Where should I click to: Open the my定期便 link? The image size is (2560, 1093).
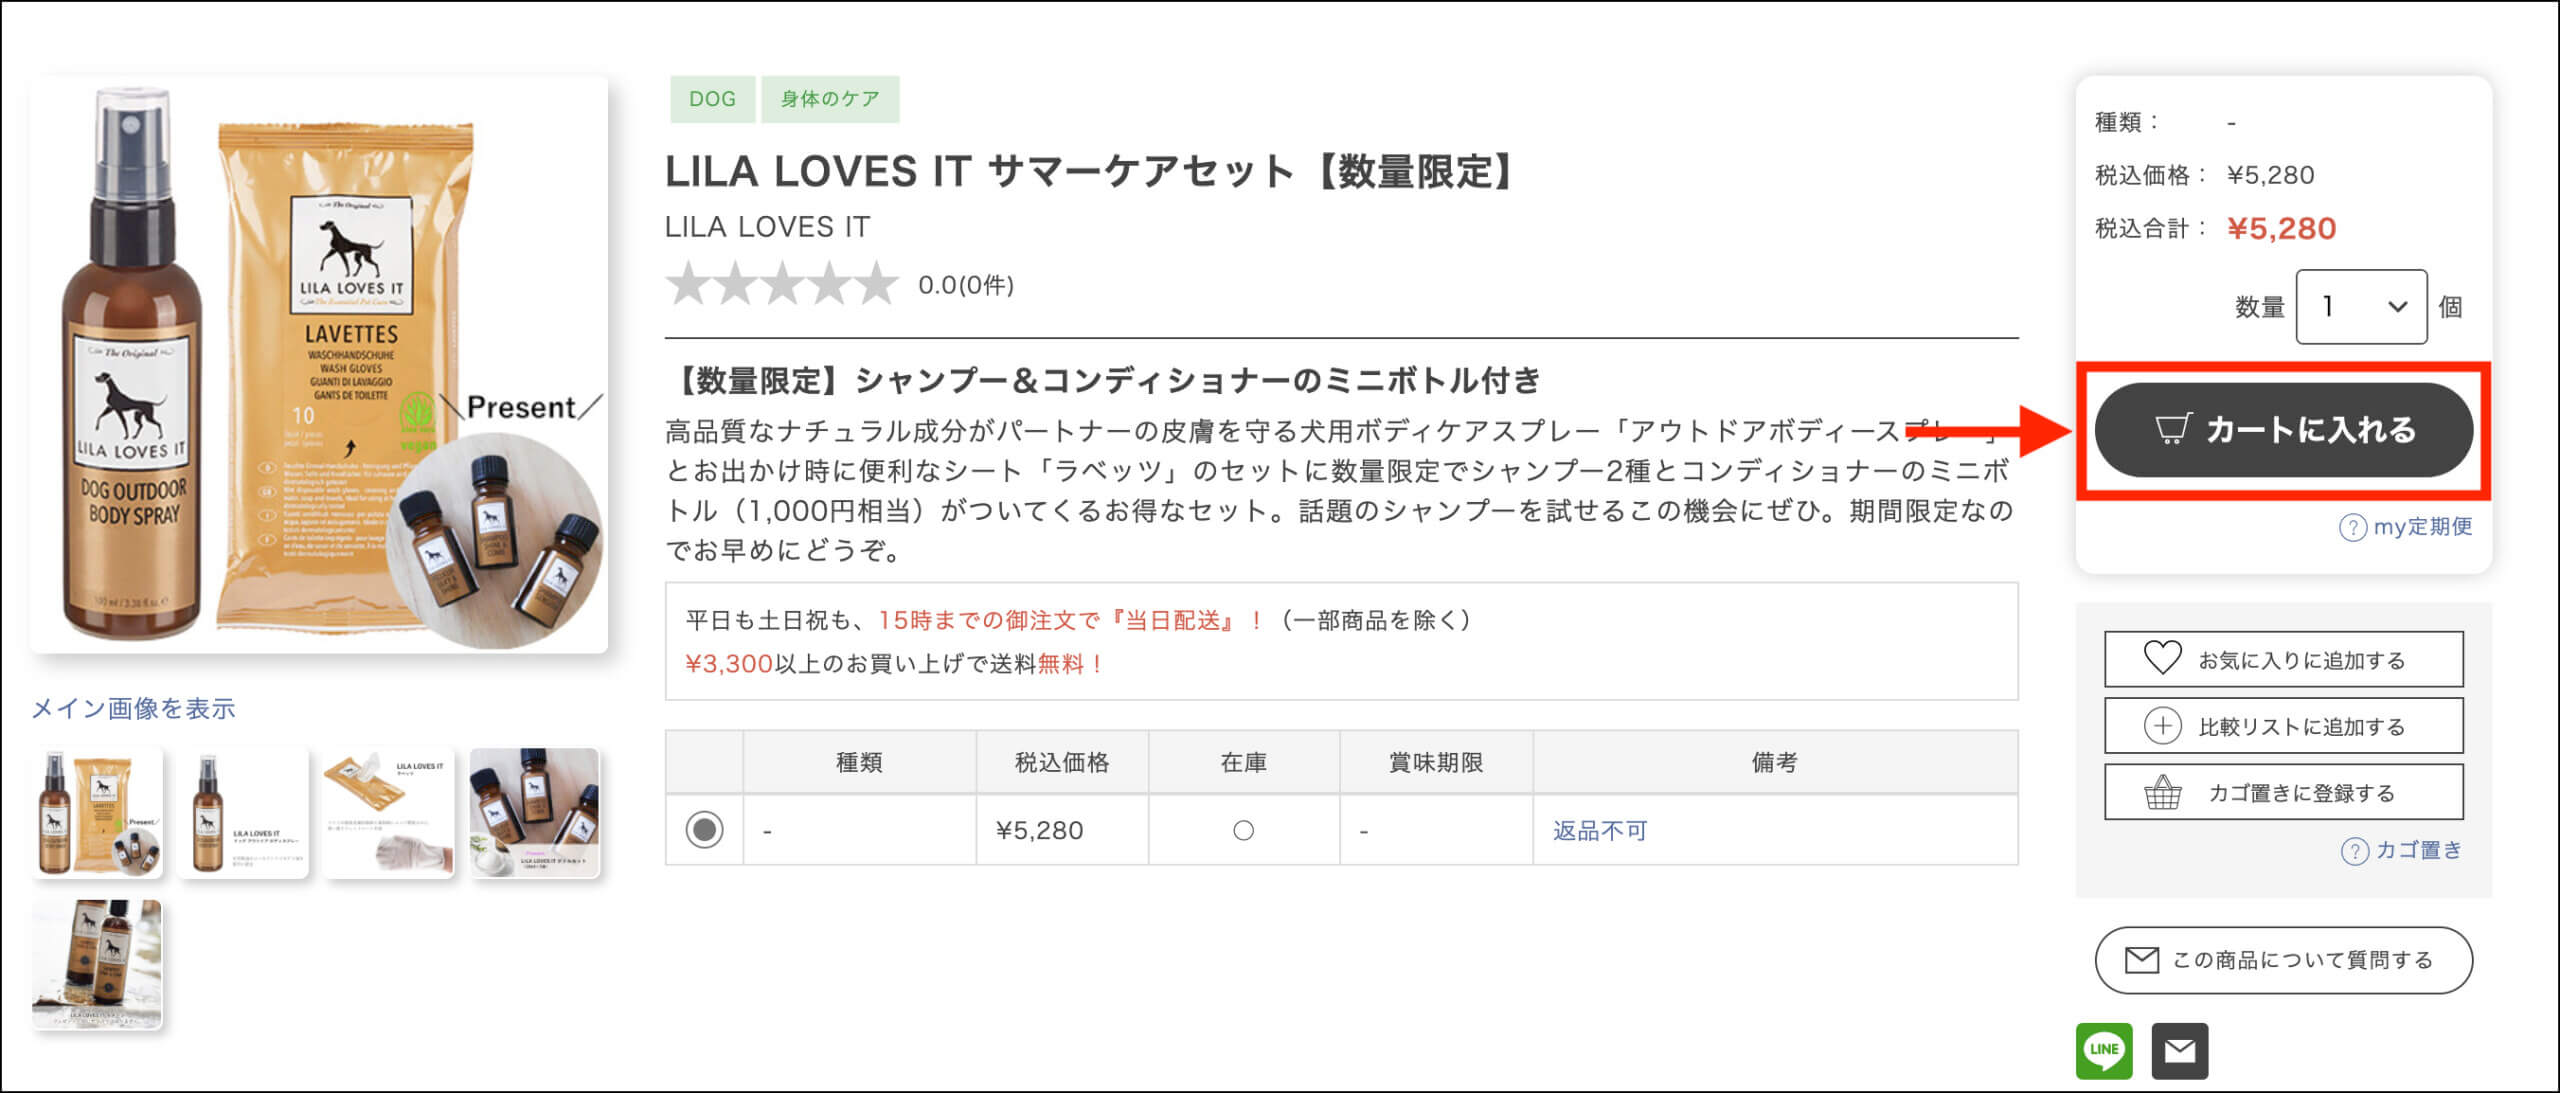coord(2423,527)
